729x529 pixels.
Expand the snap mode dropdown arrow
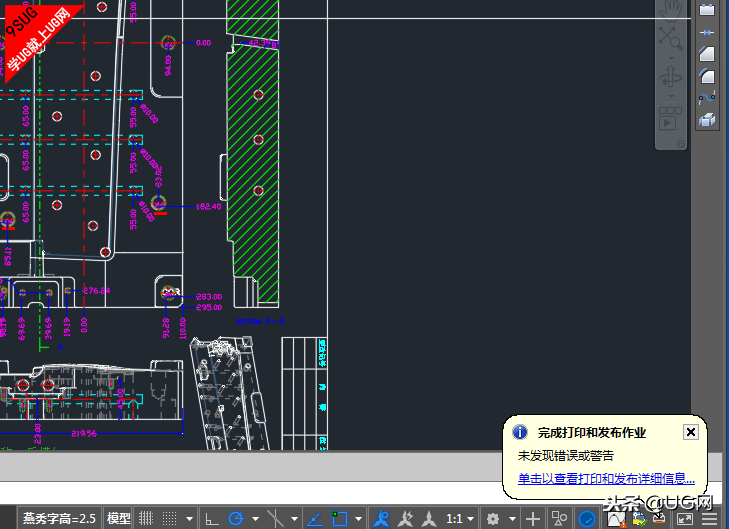(x=189, y=518)
